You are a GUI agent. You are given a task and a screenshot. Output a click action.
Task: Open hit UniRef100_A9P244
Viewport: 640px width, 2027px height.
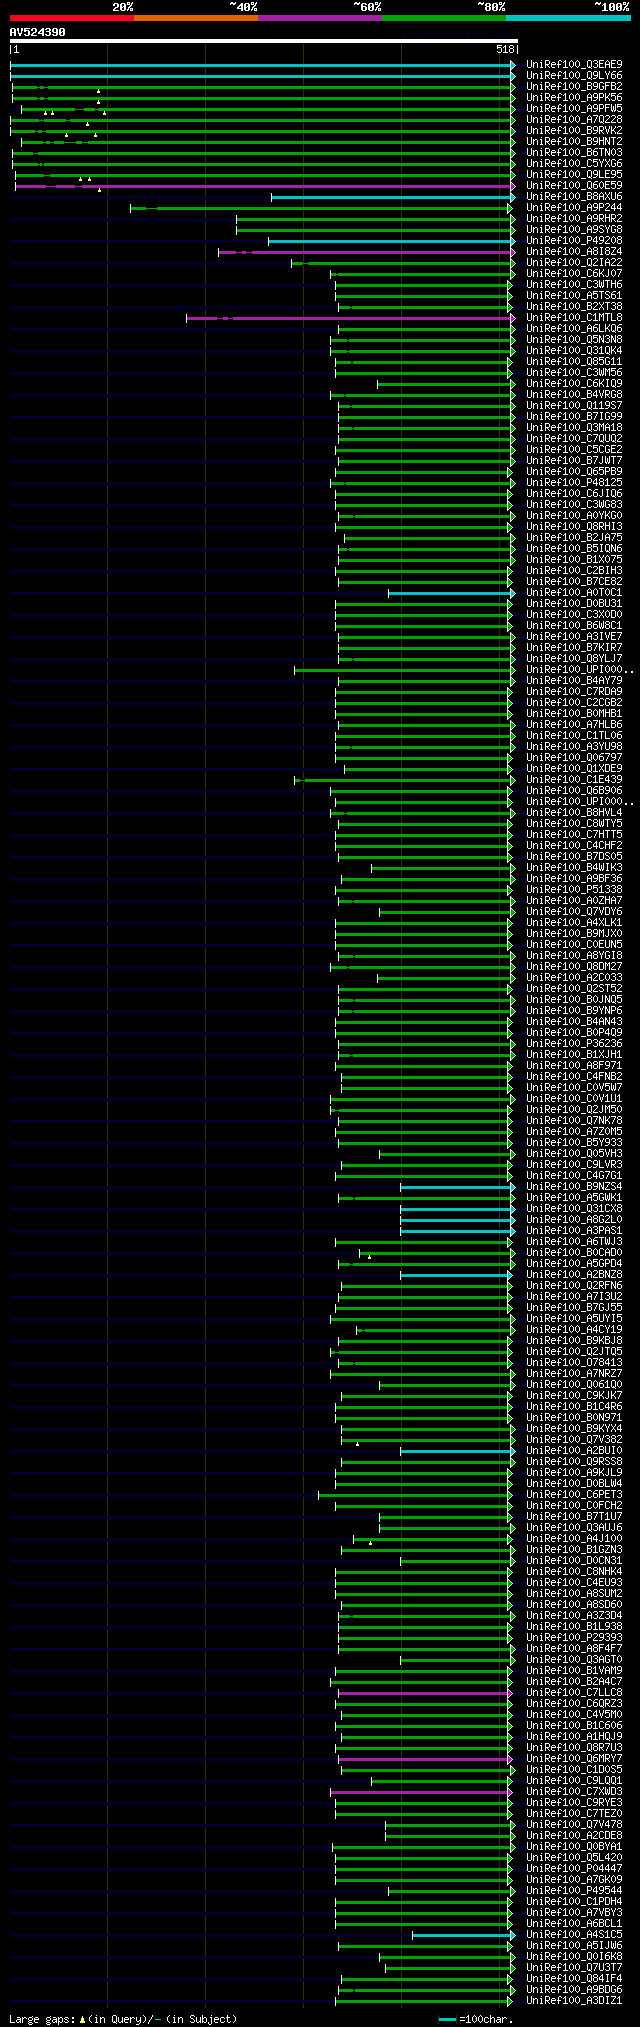(574, 208)
